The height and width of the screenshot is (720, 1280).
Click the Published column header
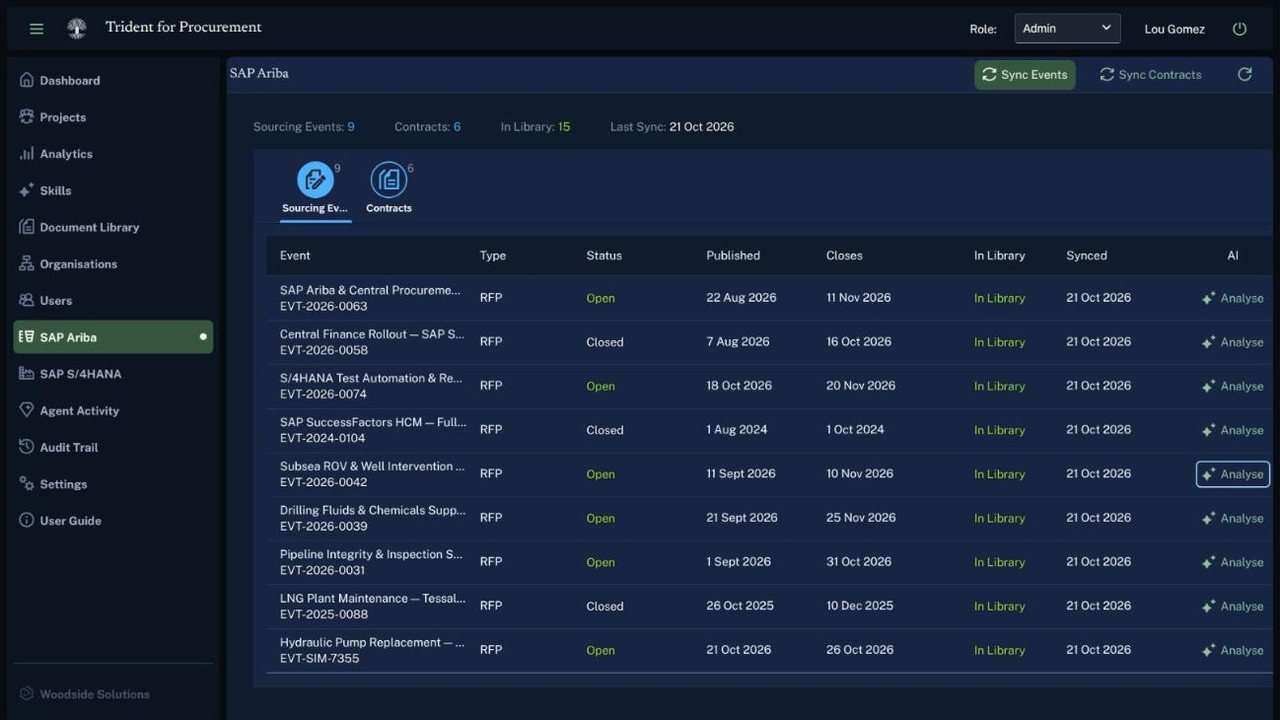point(733,255)
